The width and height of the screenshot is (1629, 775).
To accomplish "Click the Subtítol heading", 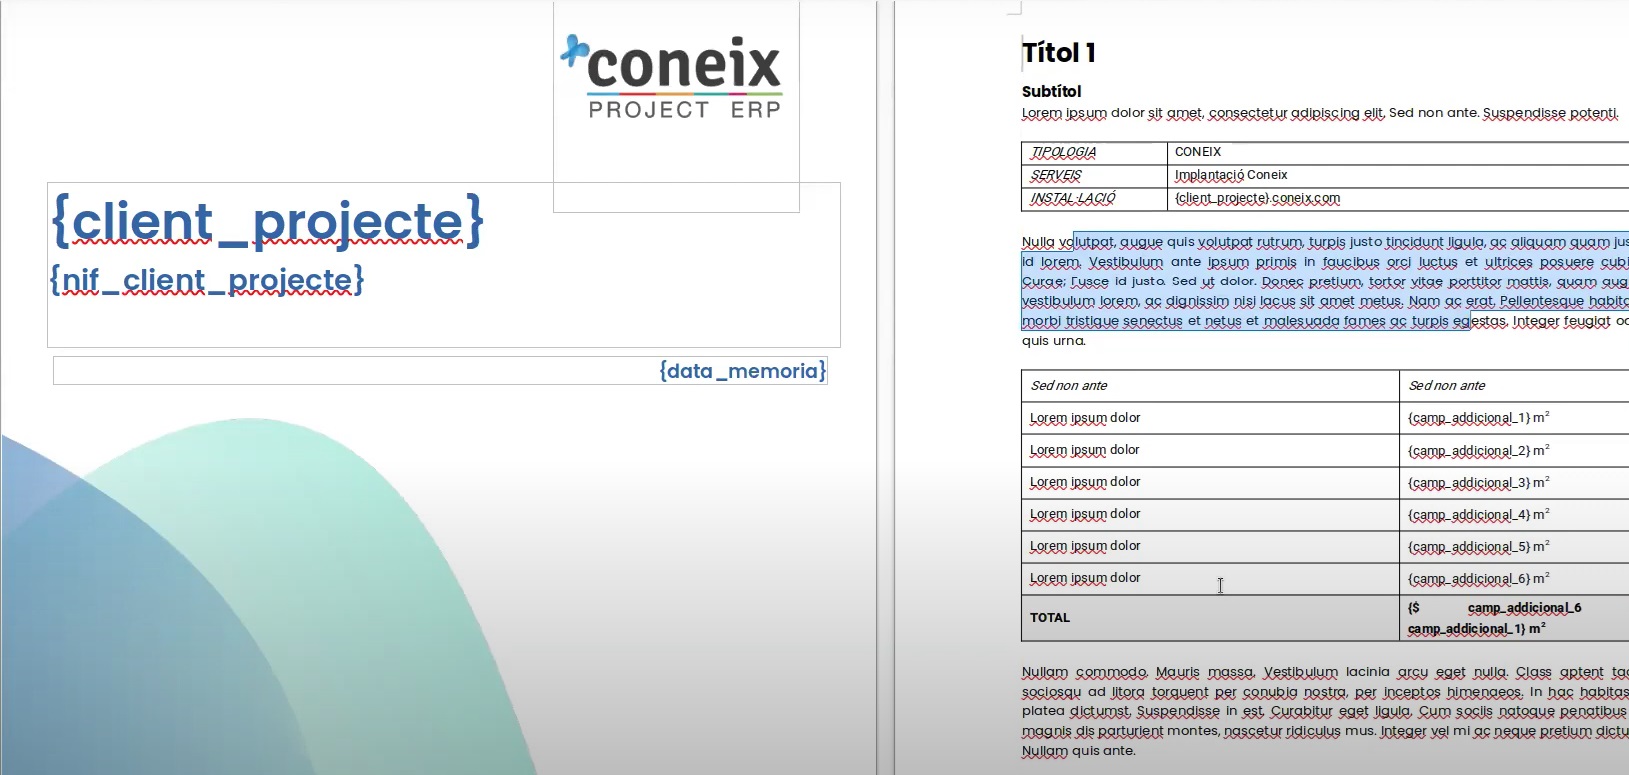I will 1051,91.
